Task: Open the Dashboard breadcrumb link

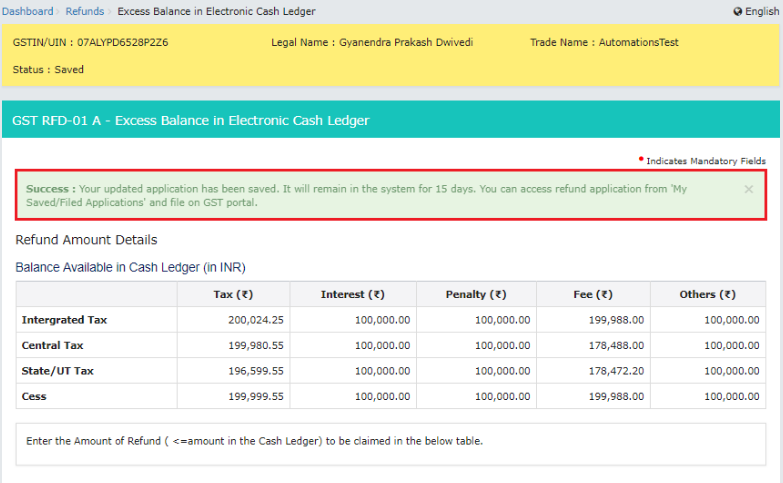Action: pyautogui.click(x=27, y=11)
